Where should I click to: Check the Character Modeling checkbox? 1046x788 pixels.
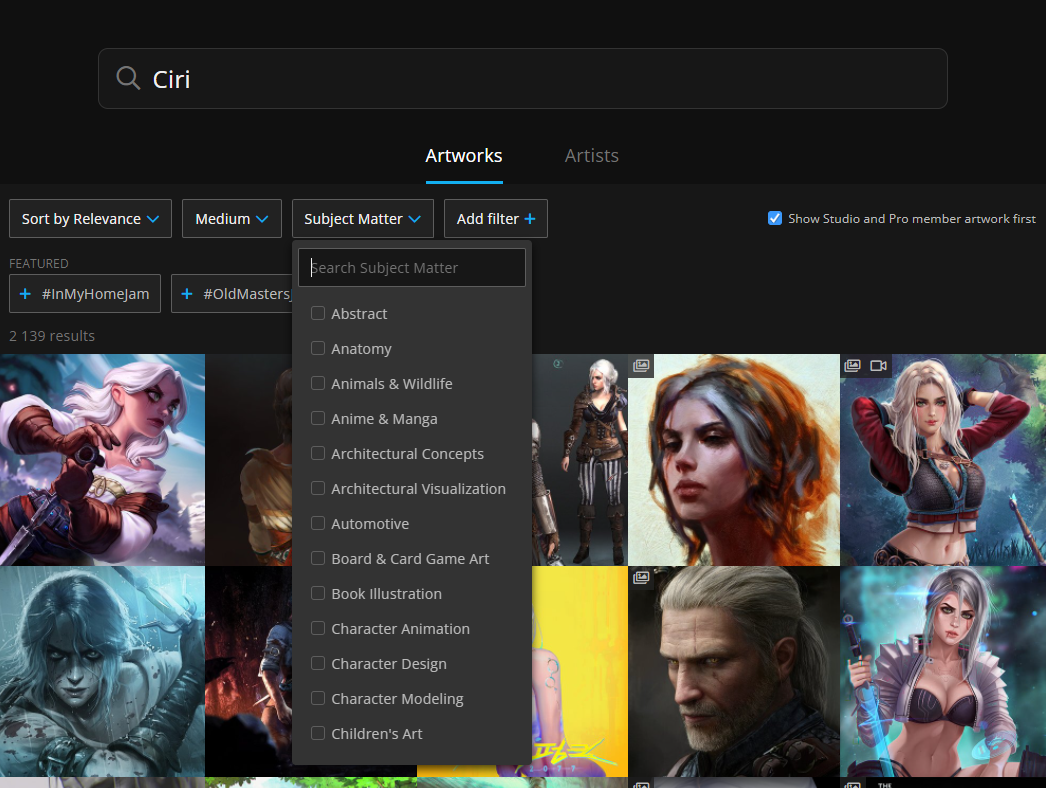pyautogui.click(x=318, y=699)
